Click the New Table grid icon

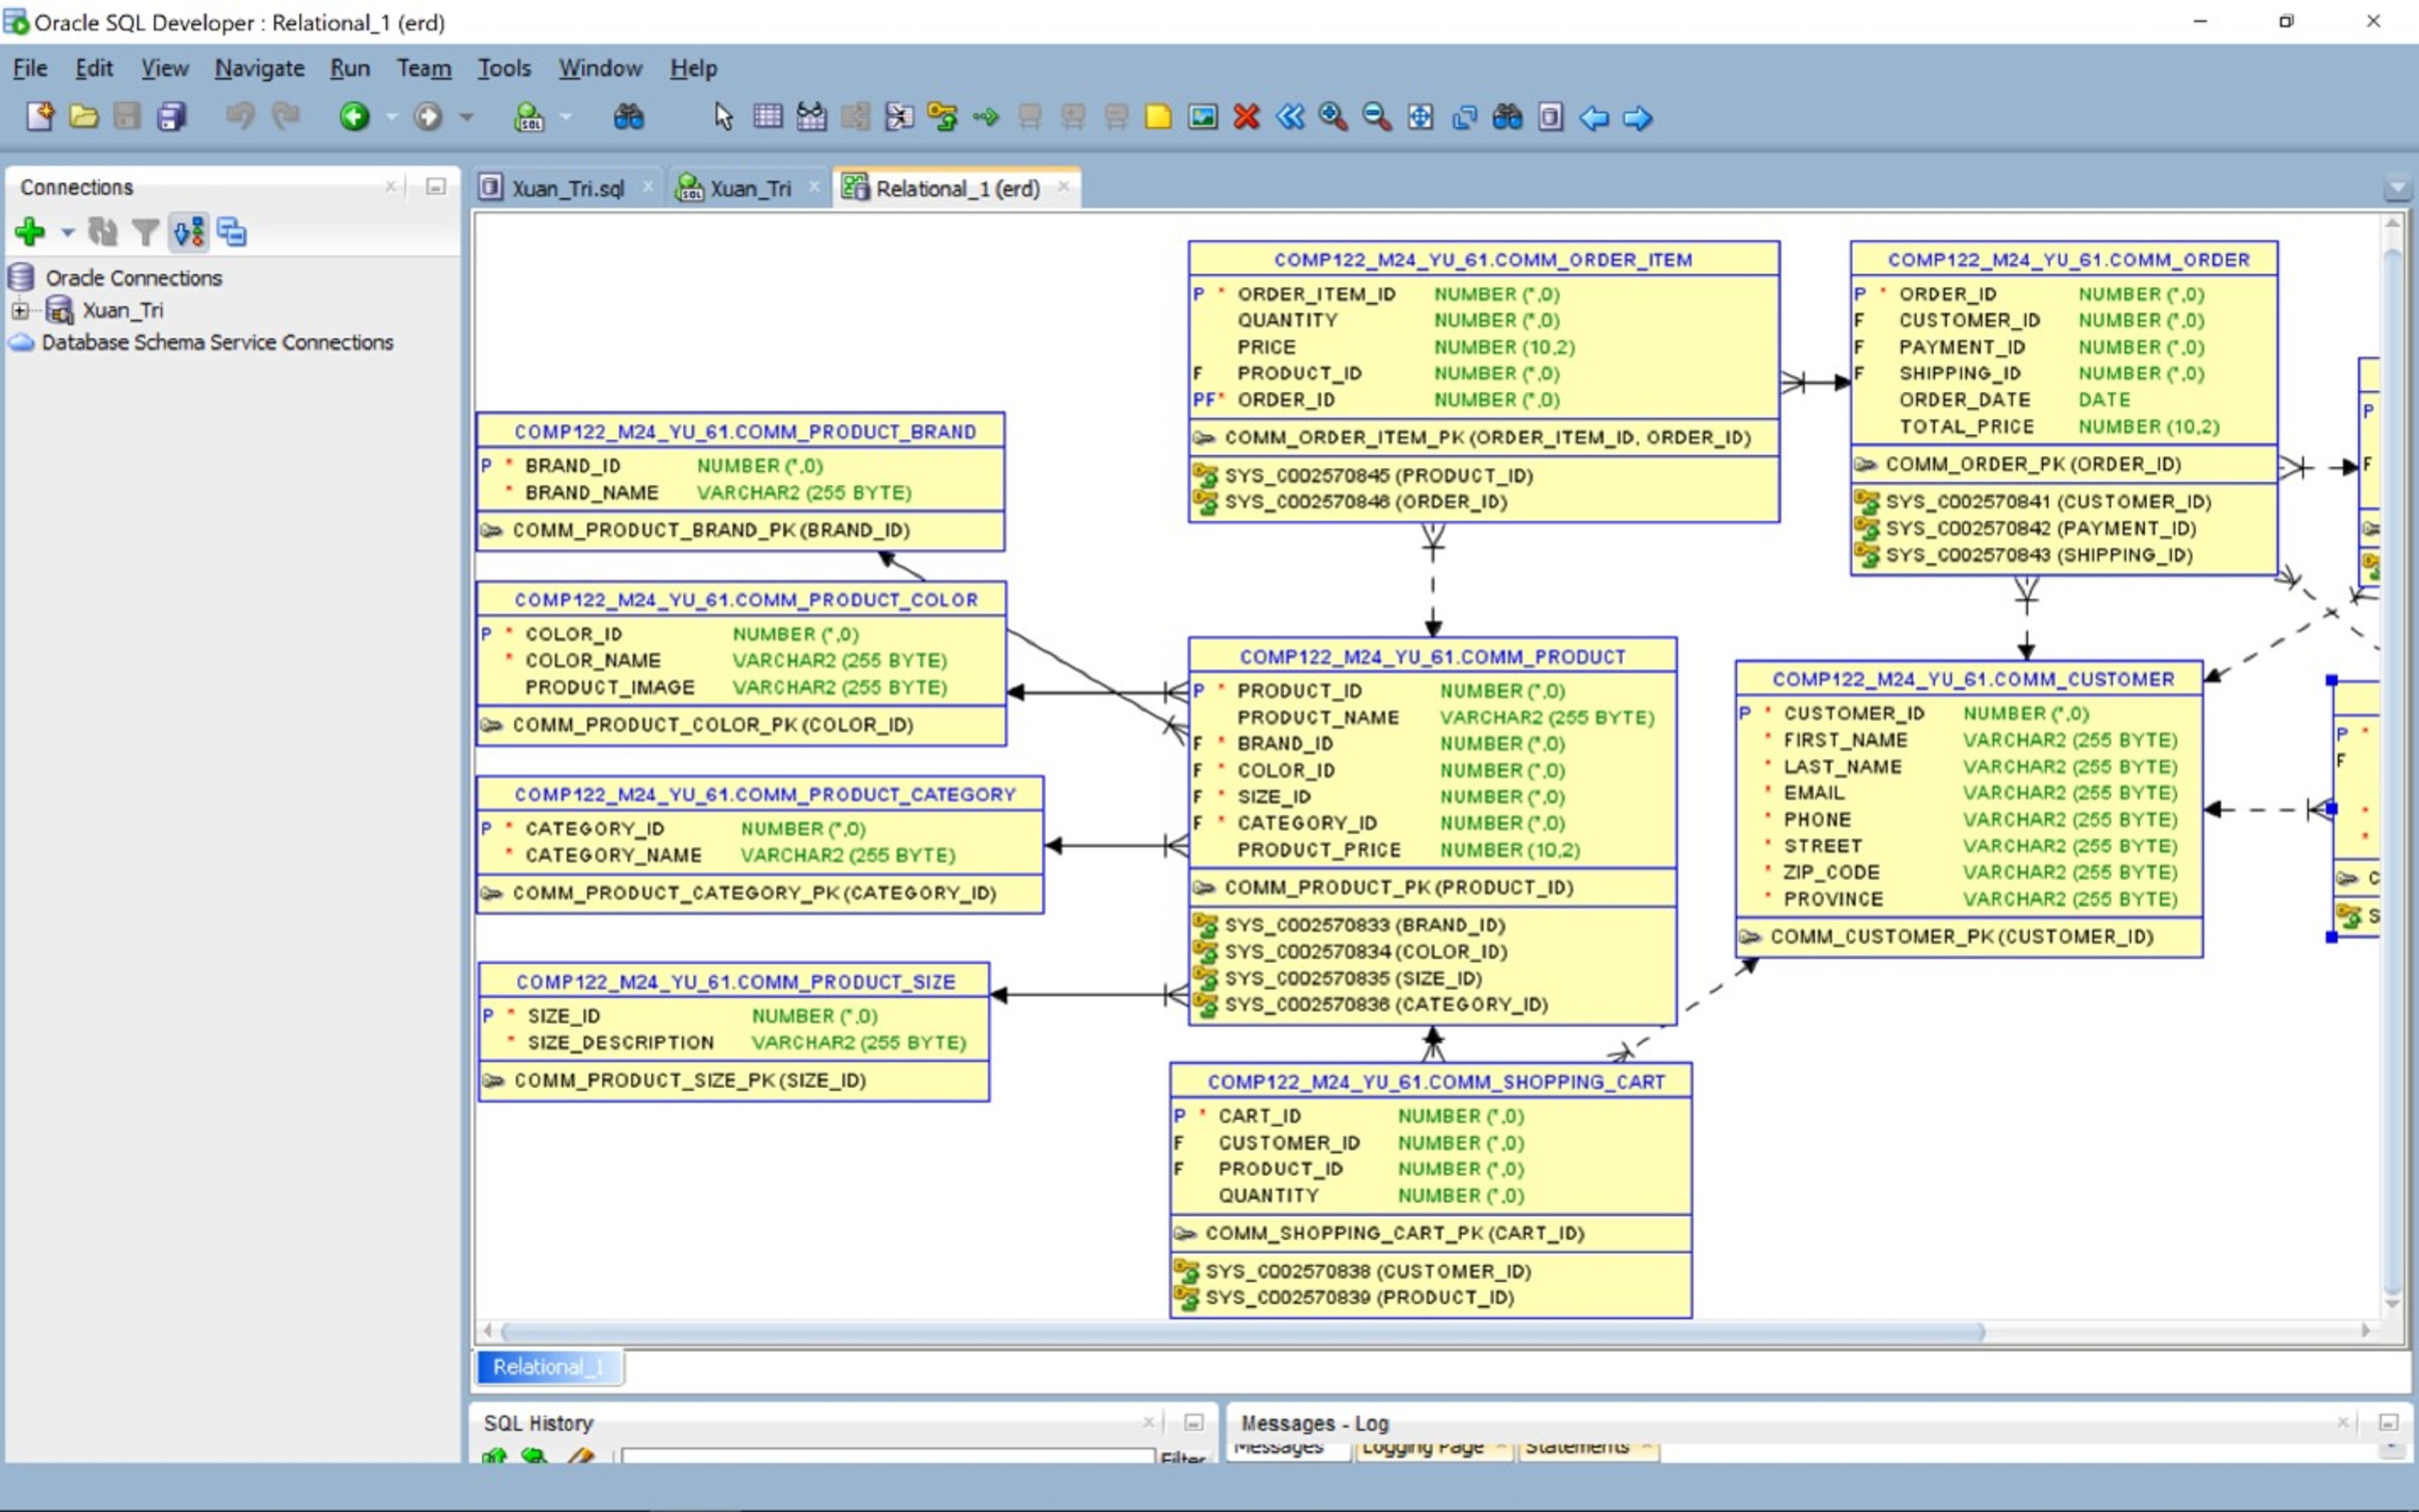point(767,117)
